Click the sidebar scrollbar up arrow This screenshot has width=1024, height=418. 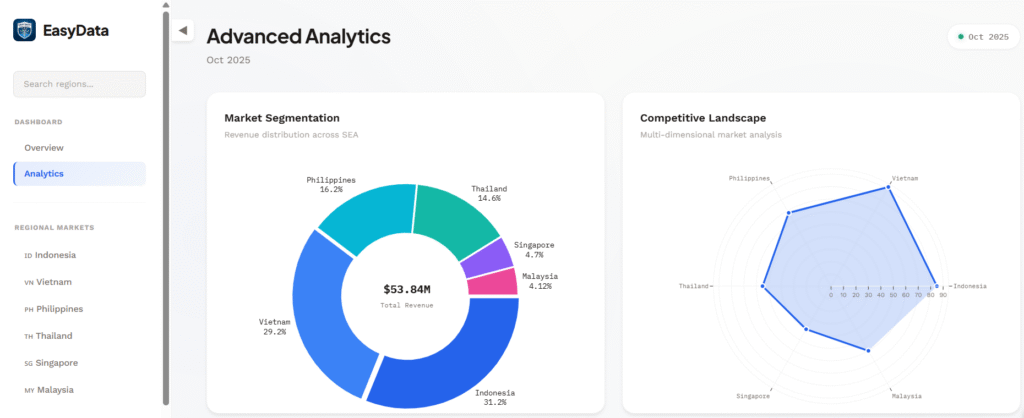[x=166, y=5]
